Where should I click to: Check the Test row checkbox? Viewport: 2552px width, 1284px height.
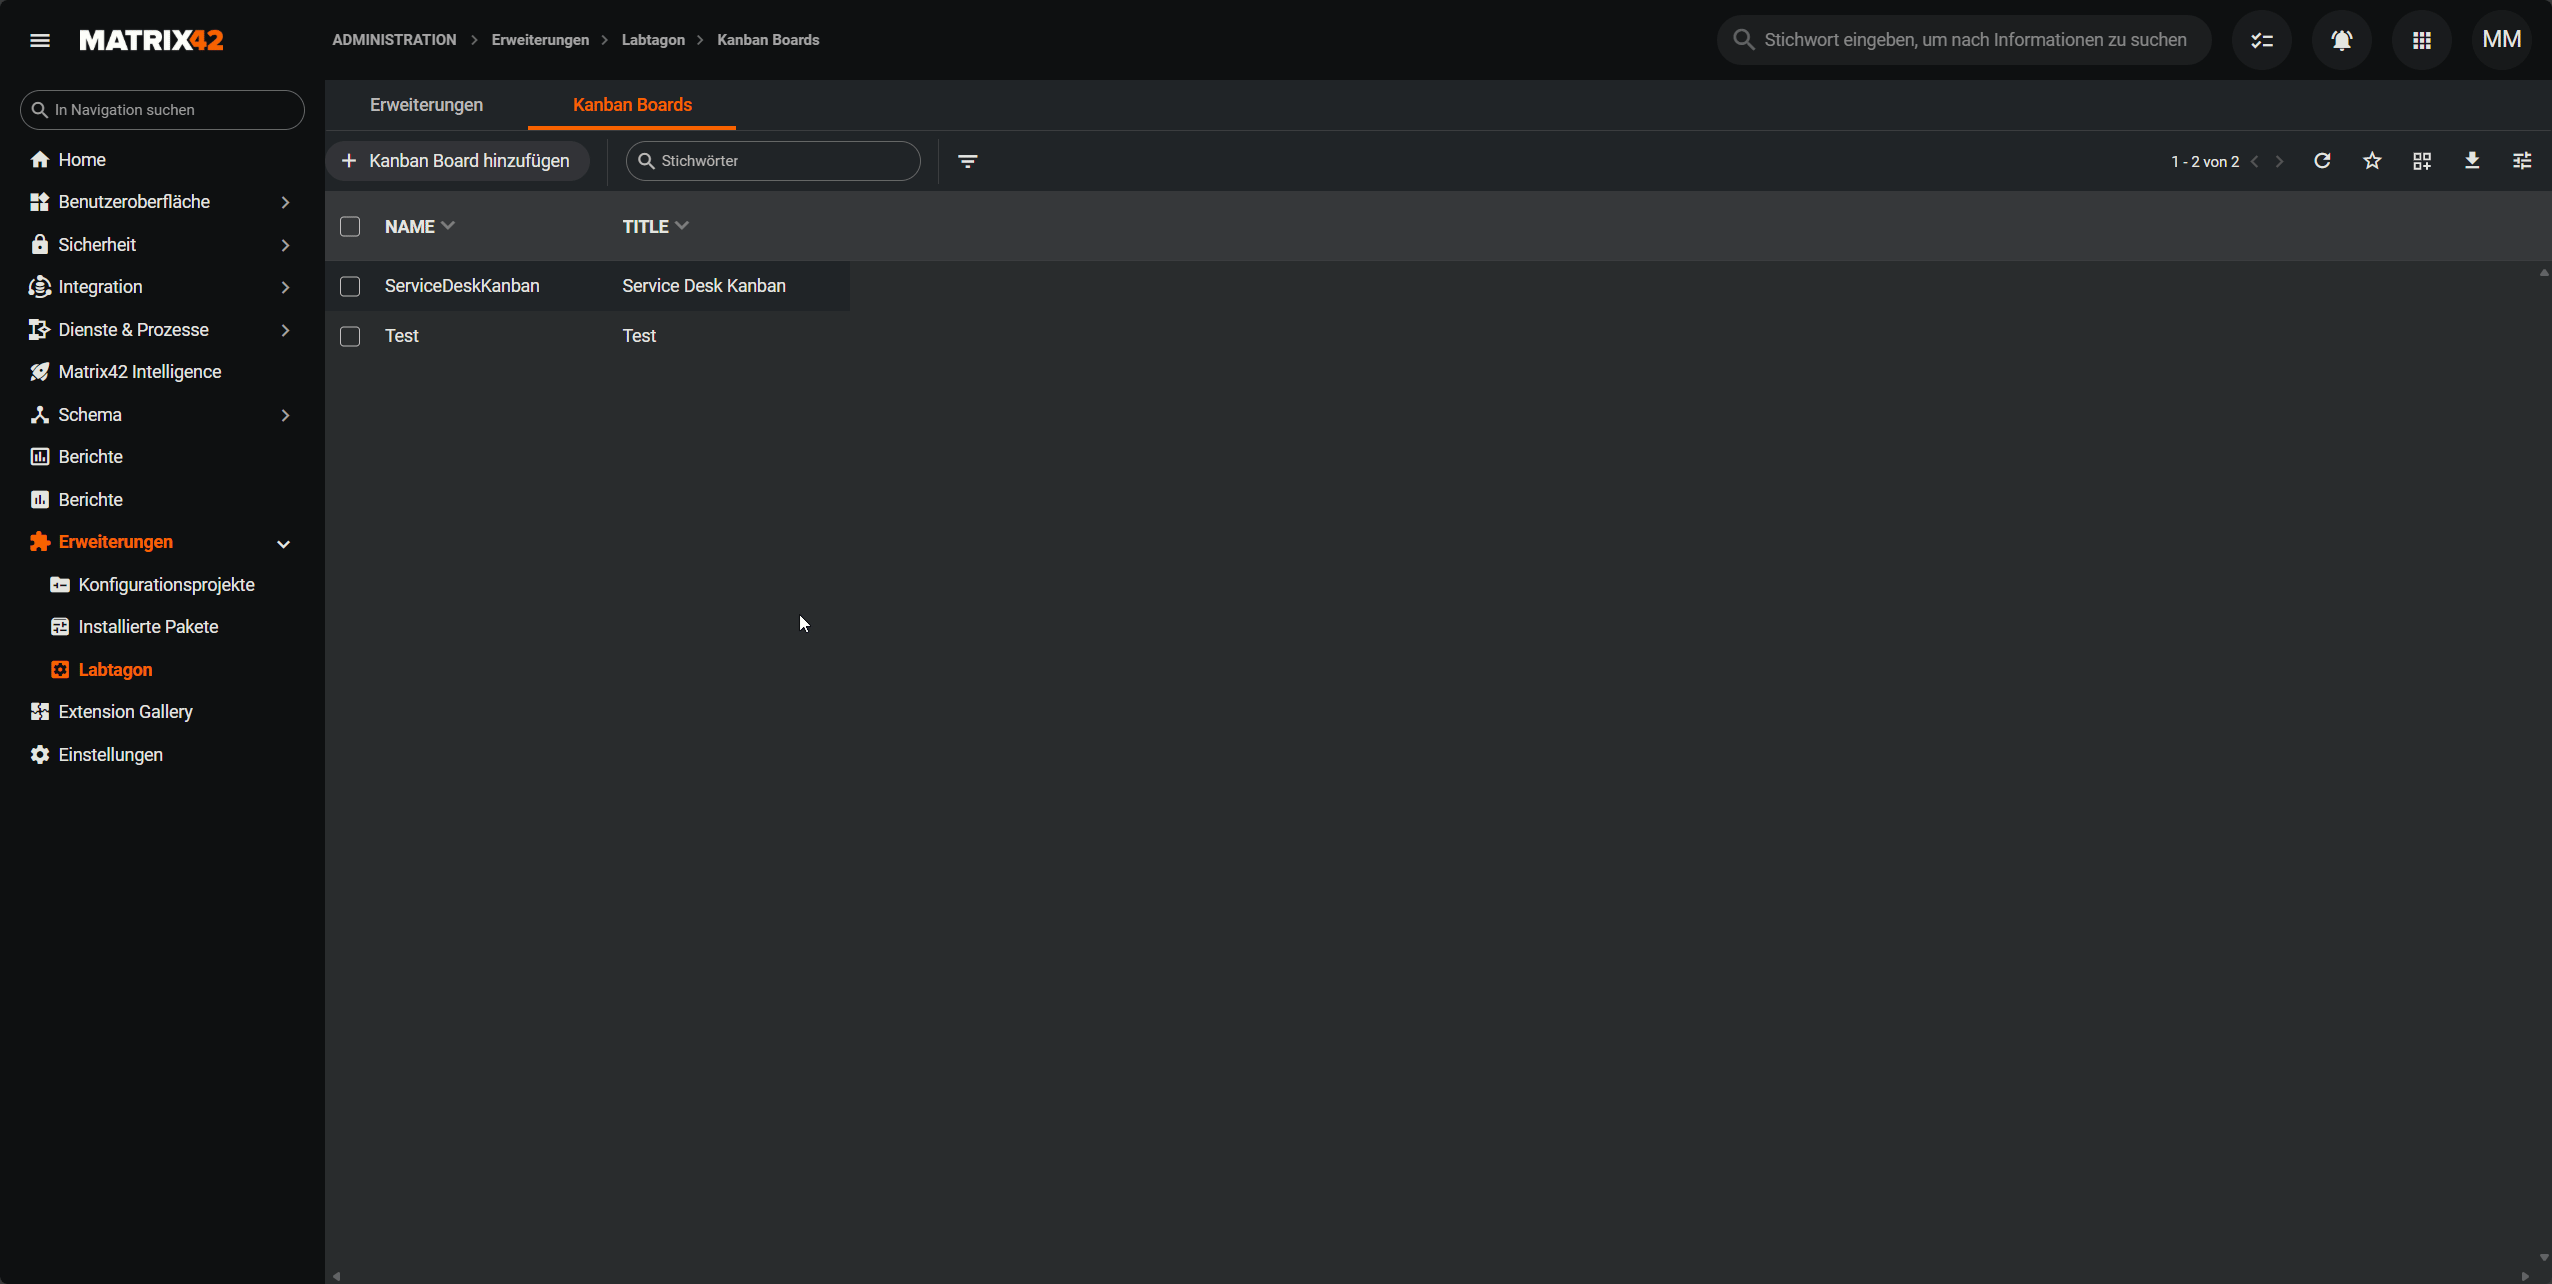(x=350, y=337)
